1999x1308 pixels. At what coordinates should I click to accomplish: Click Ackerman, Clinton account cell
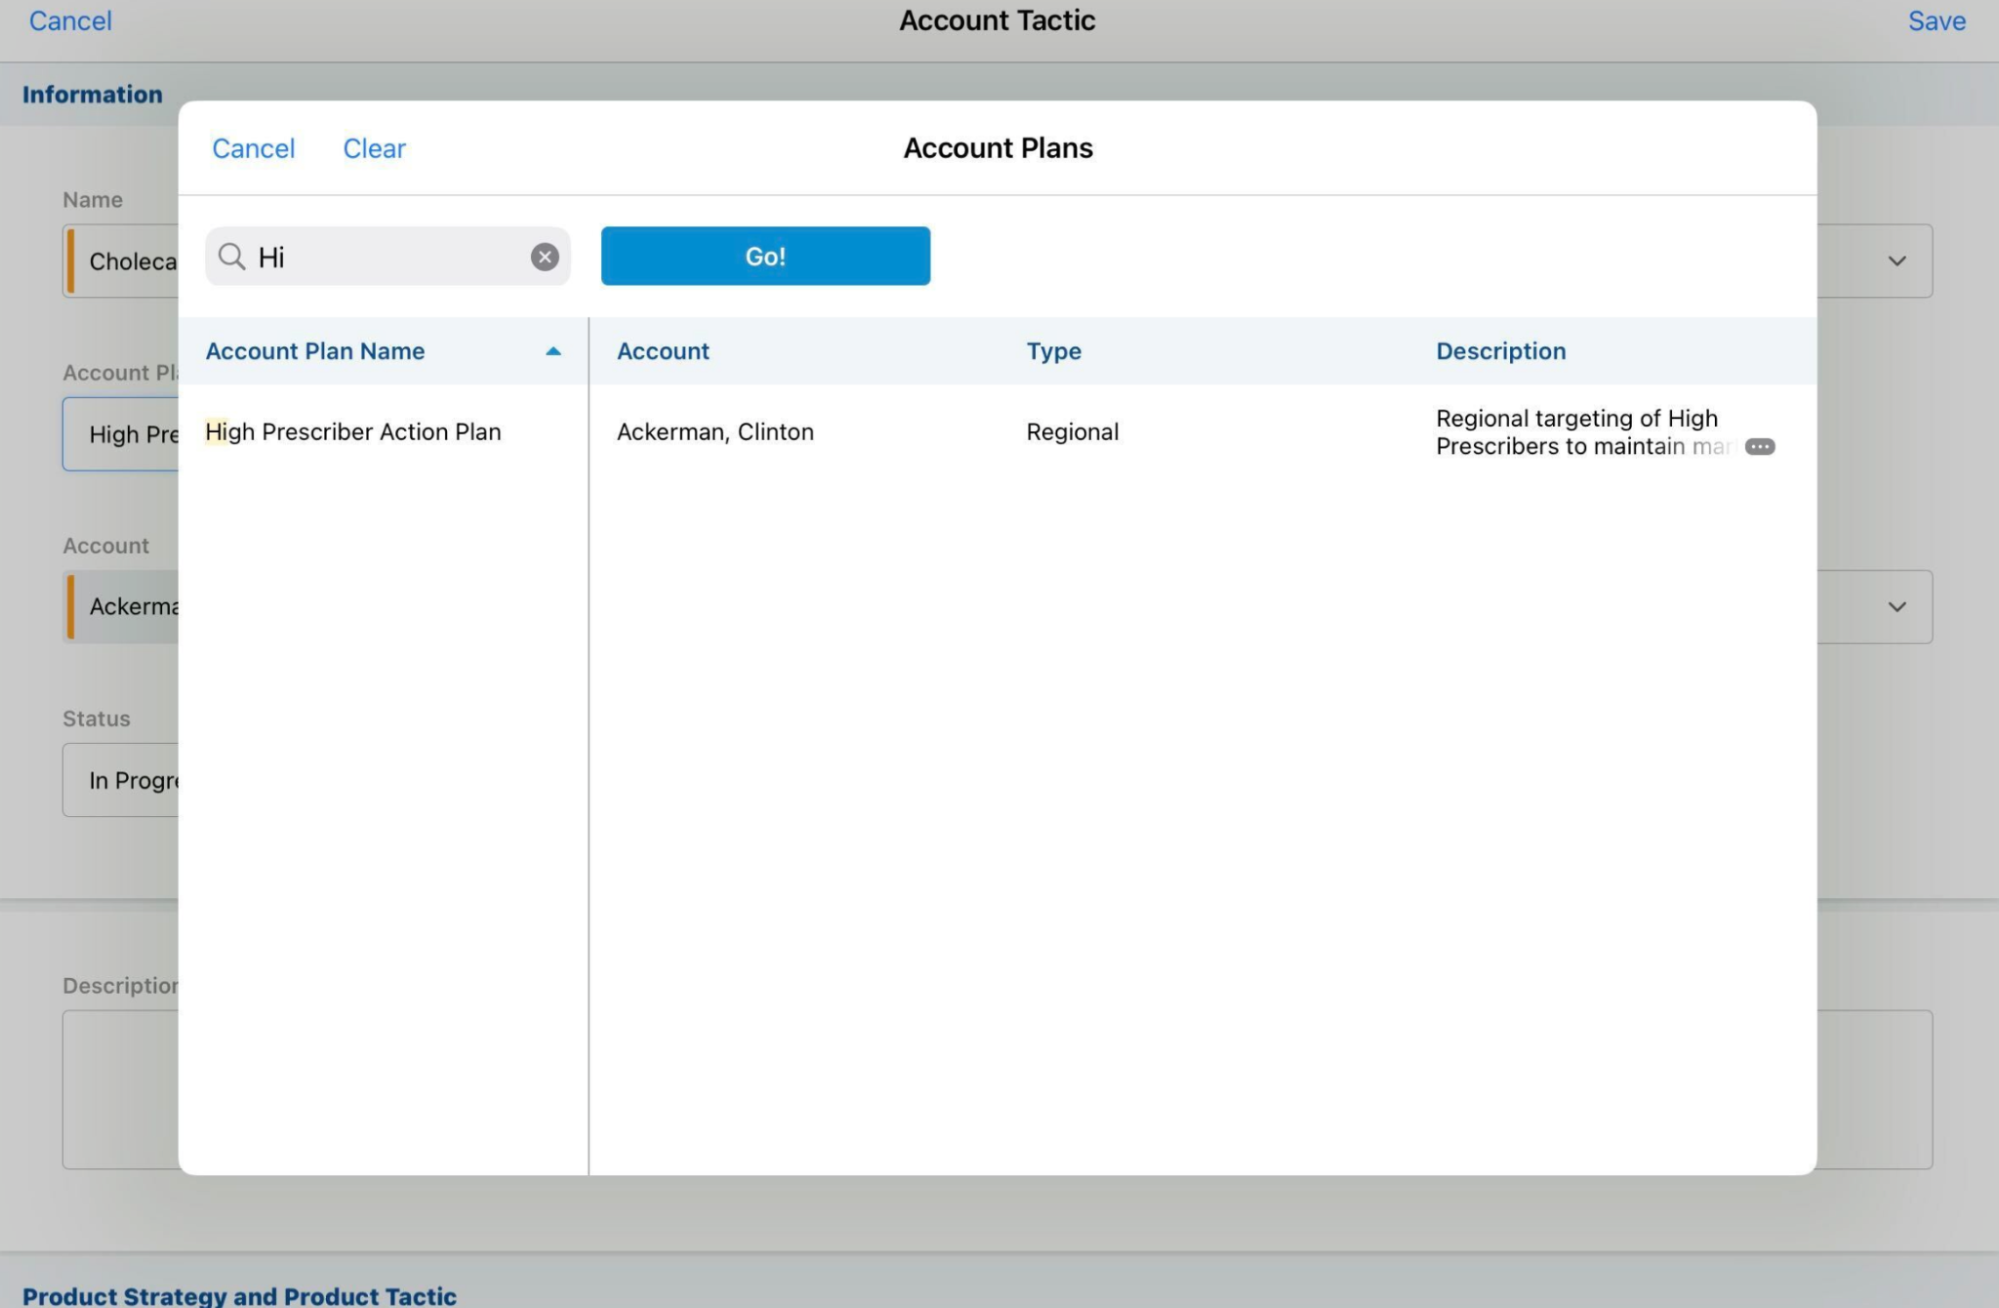click(715, 432)
